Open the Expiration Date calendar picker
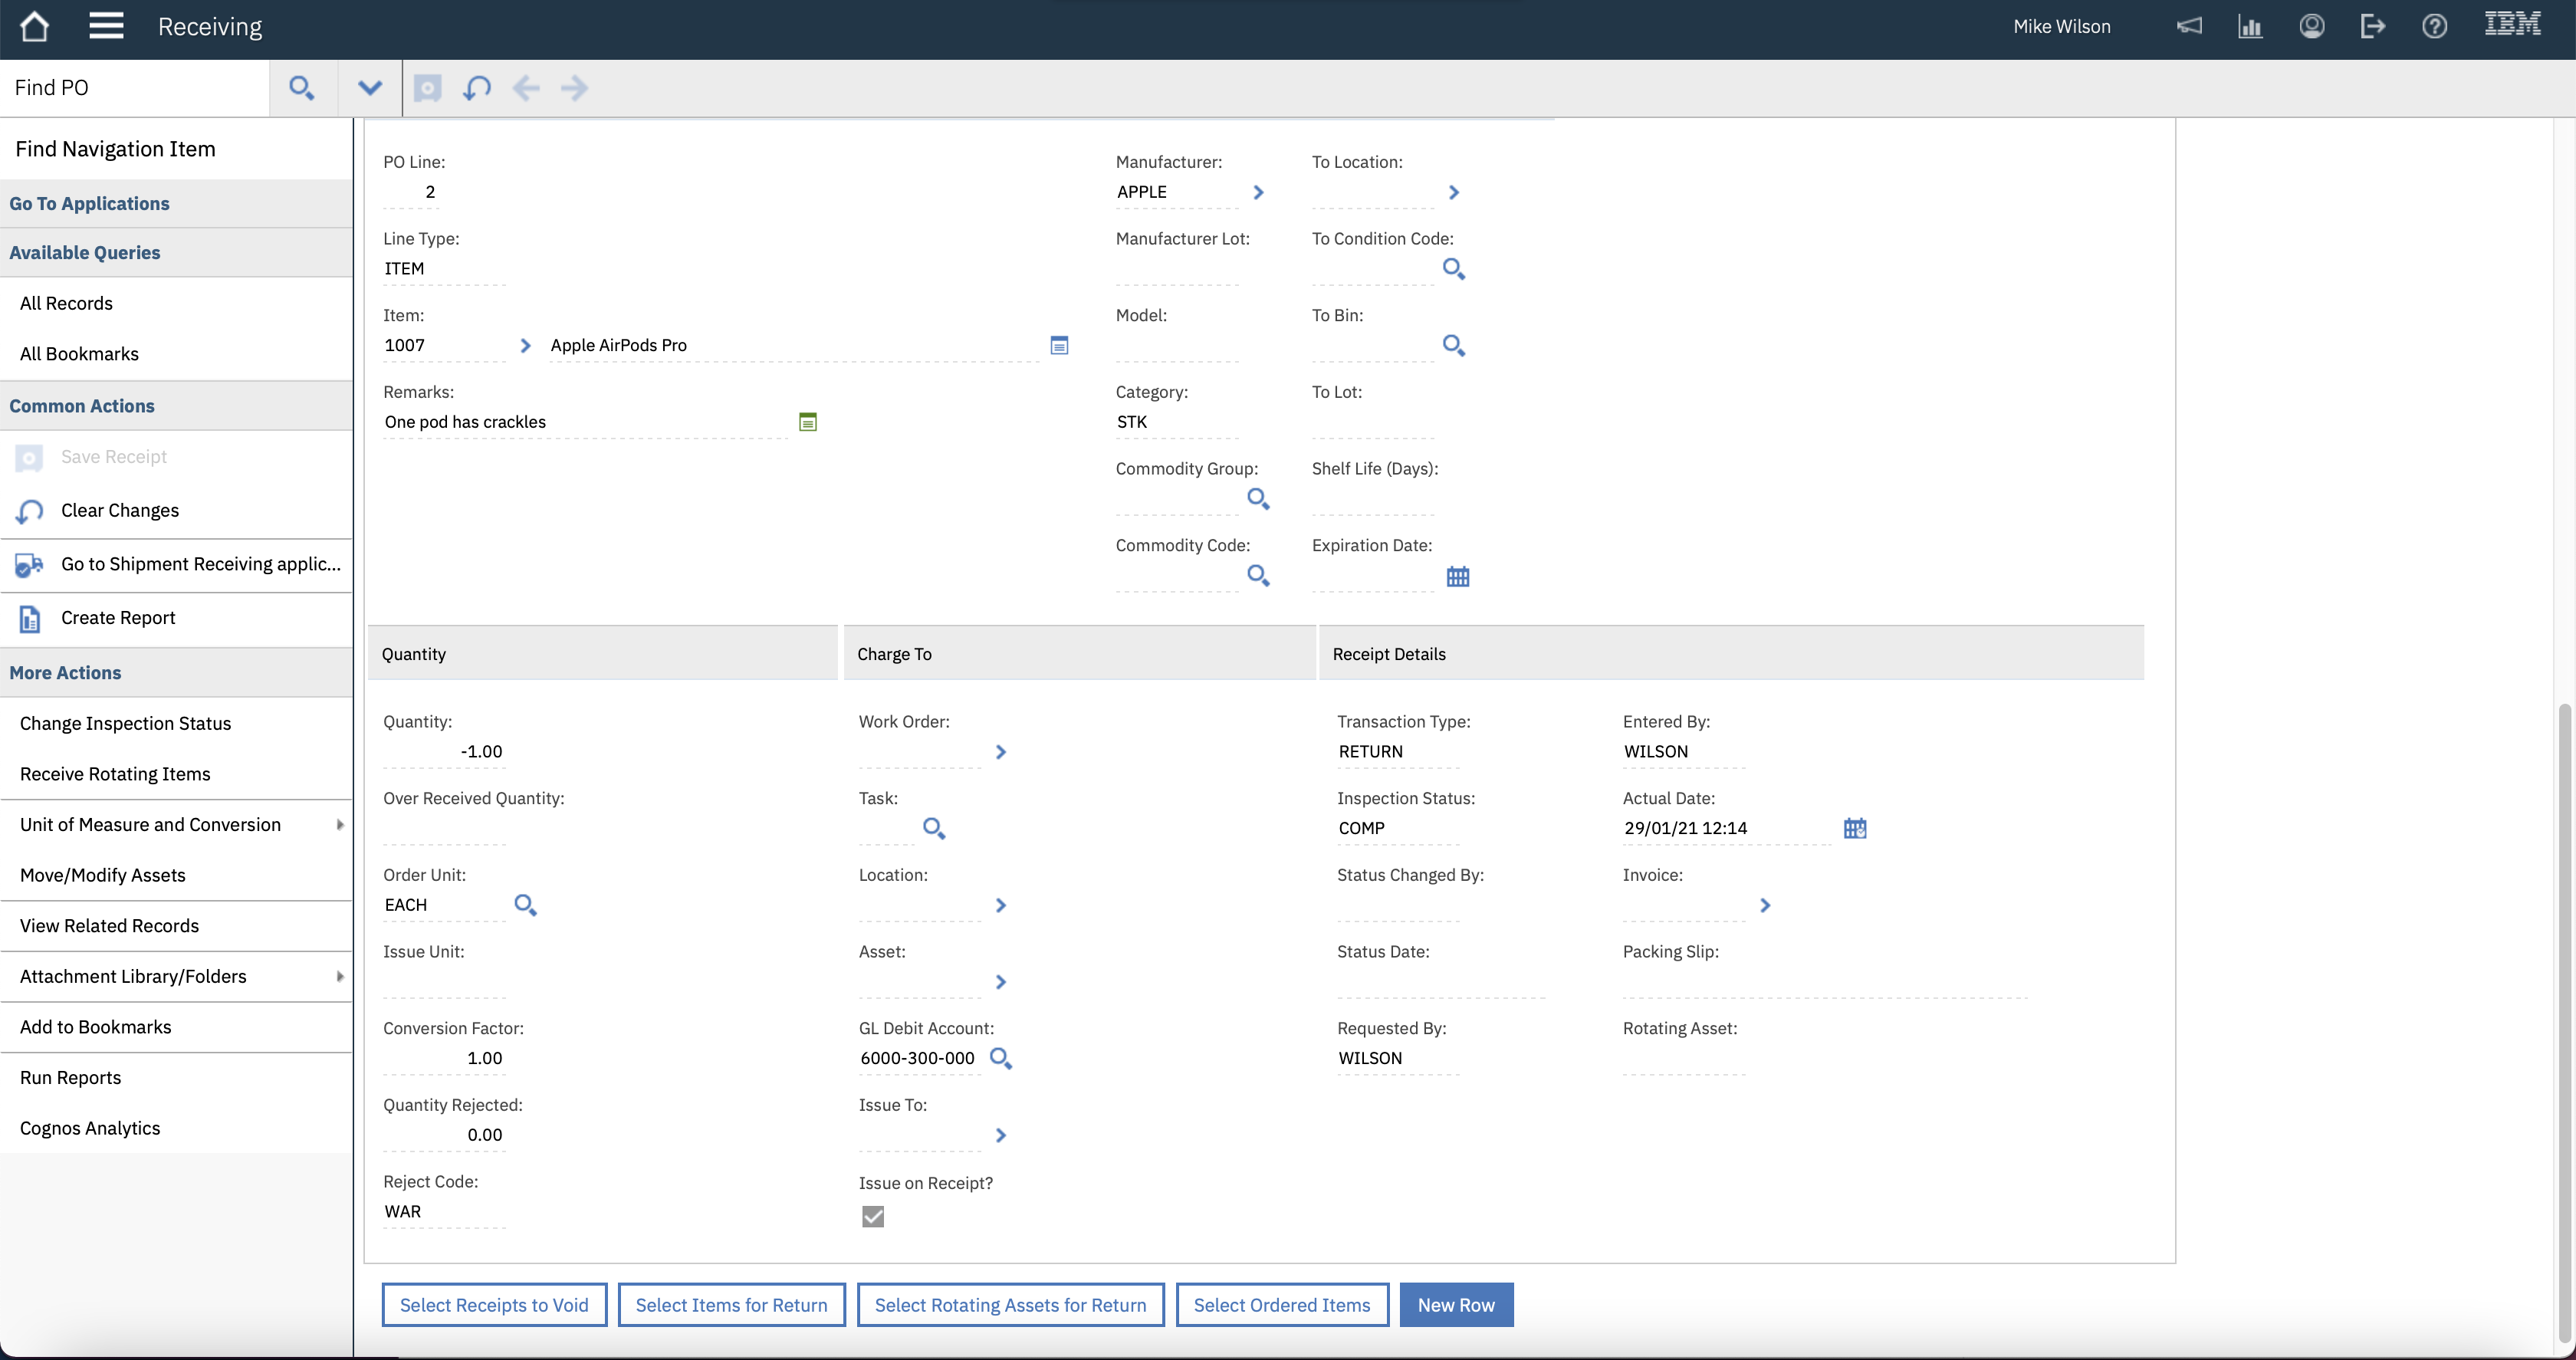 pyautogui.click(x=1457, y=577)
